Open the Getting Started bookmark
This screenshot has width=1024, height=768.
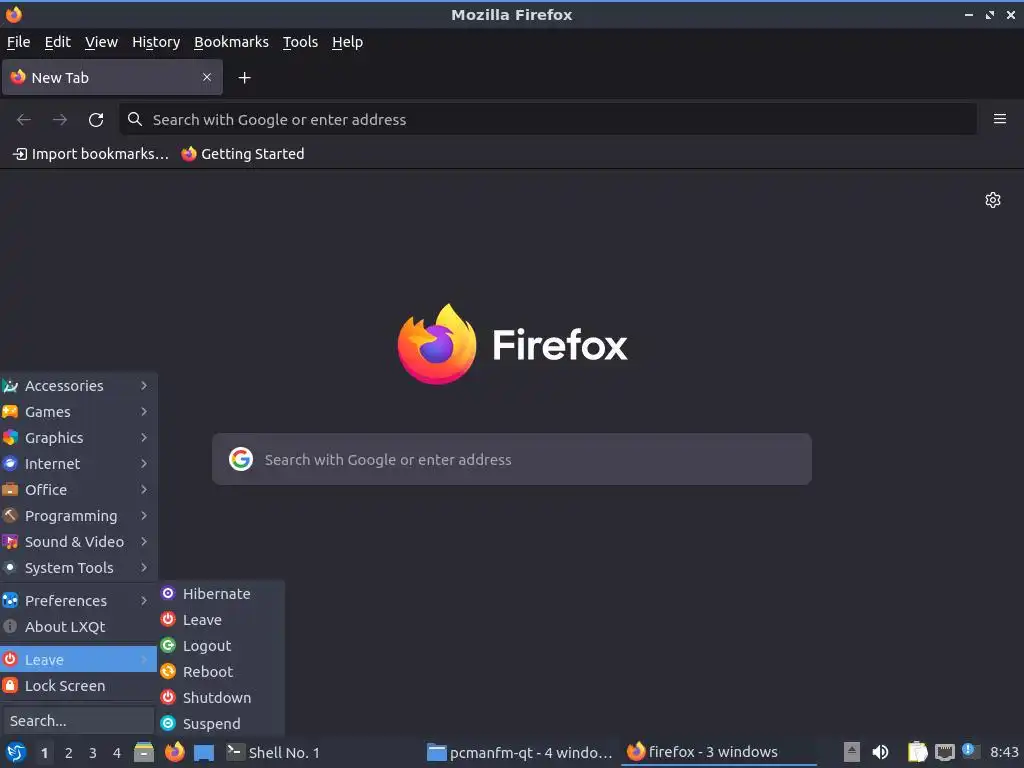(x=243, y=154)
